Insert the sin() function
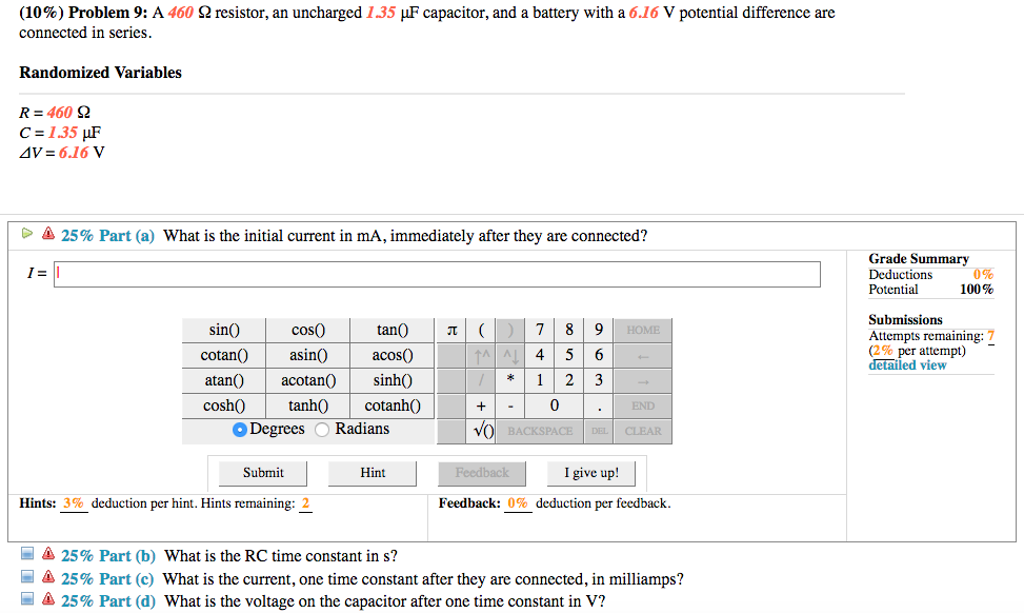Screen dimensions: 1024x613 point(224,330)
